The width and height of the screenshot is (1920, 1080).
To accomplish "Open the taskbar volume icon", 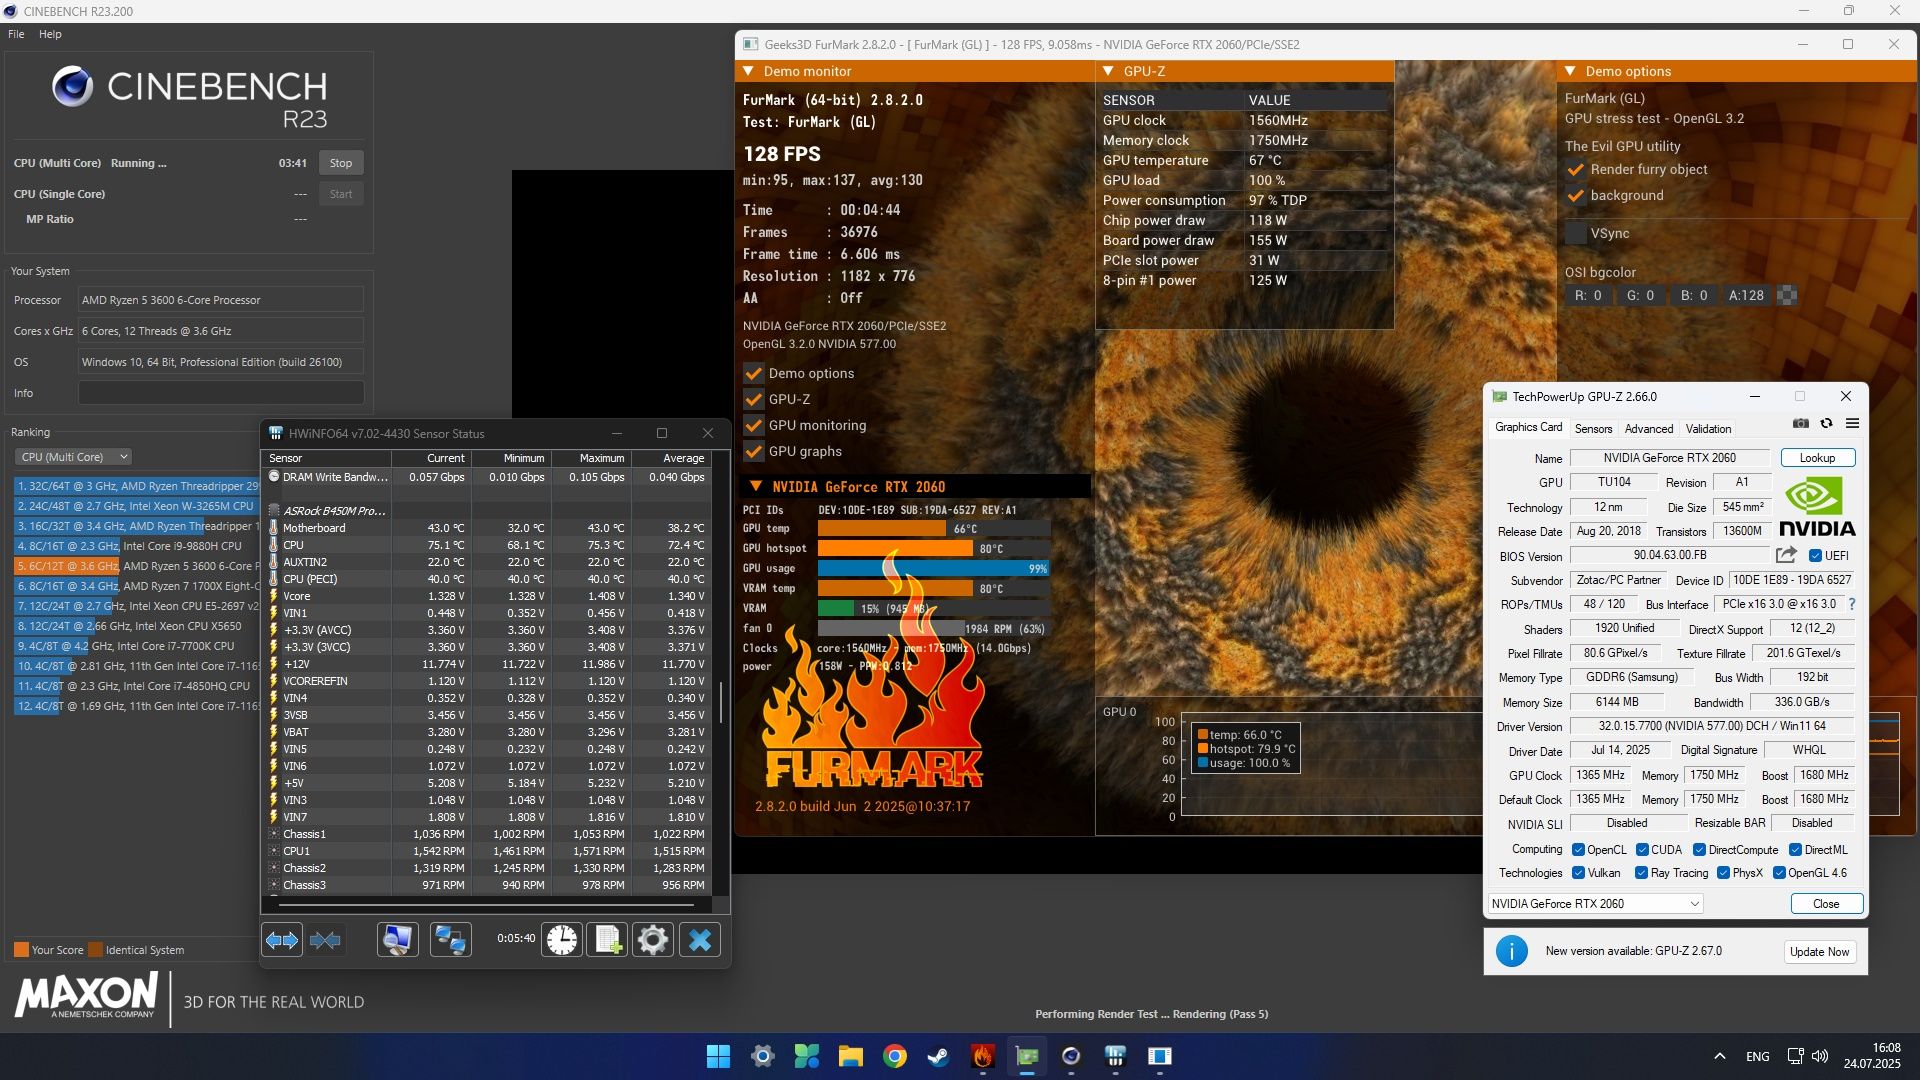I will coord(1820,1056).
